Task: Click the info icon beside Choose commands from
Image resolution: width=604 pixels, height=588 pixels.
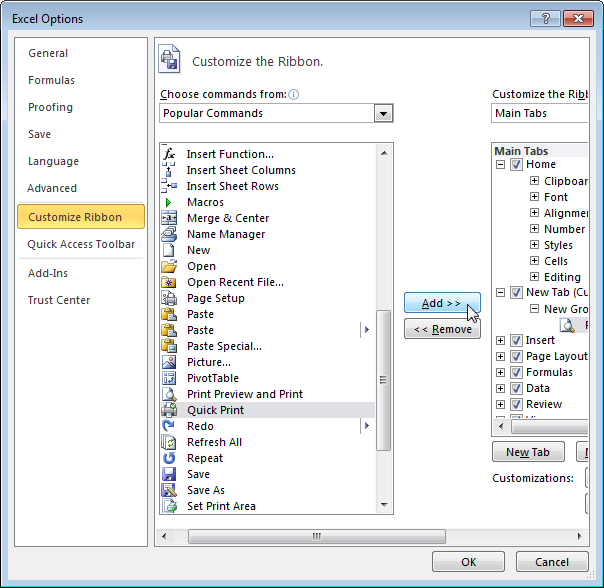Action: [x=294, y=94]
